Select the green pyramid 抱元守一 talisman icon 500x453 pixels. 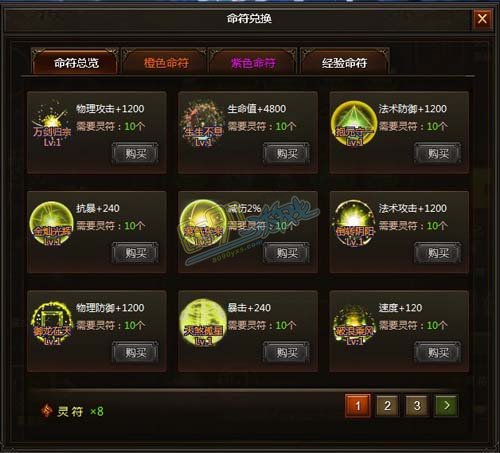pyautogui.click(x=354, y=123)
